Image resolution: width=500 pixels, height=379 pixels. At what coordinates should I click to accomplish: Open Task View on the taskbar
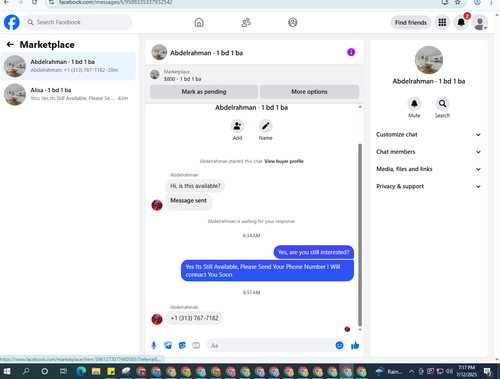63,371
